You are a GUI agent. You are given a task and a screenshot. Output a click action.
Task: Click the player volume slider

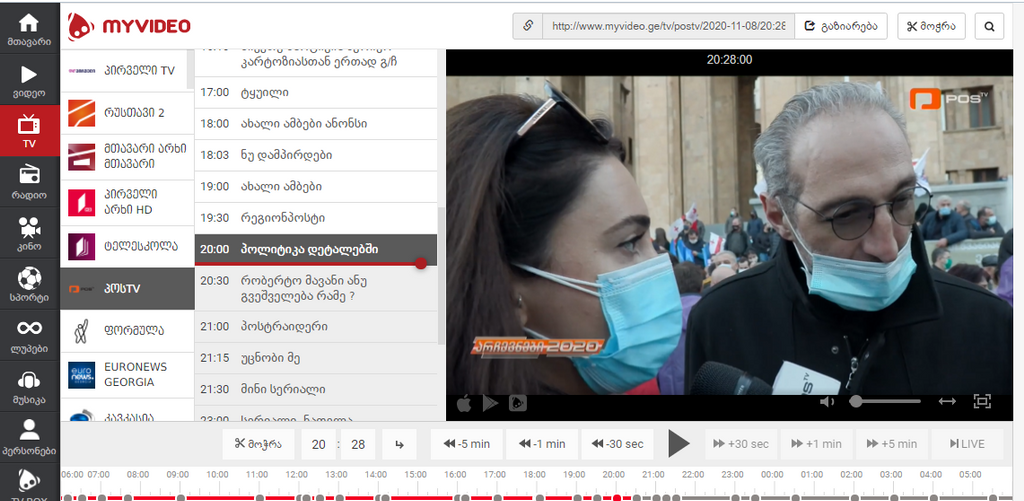point(886,402)
